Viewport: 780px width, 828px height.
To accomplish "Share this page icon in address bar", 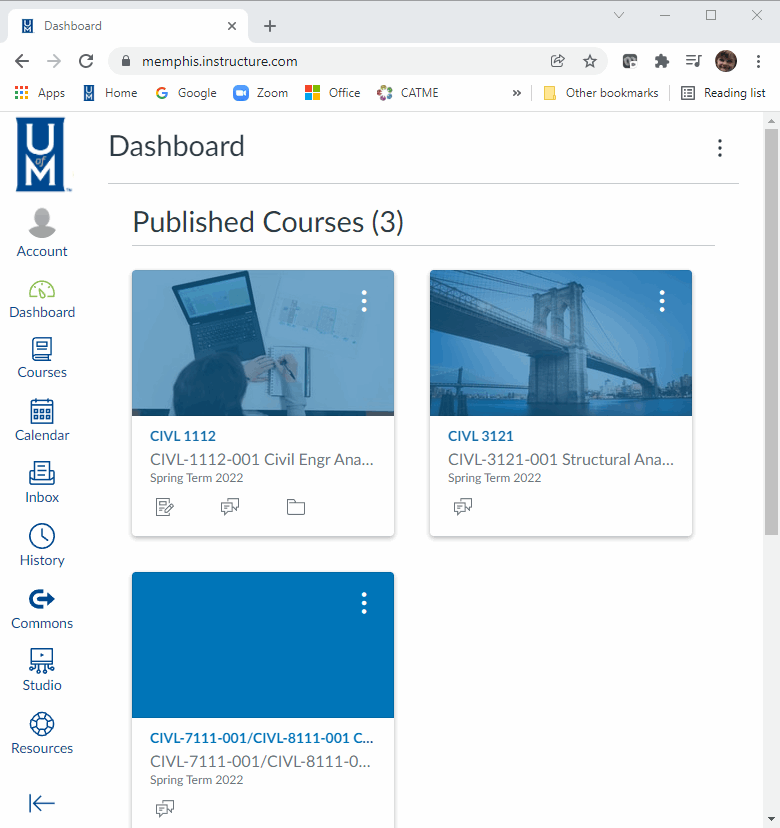I will click(x=558, y=61).
